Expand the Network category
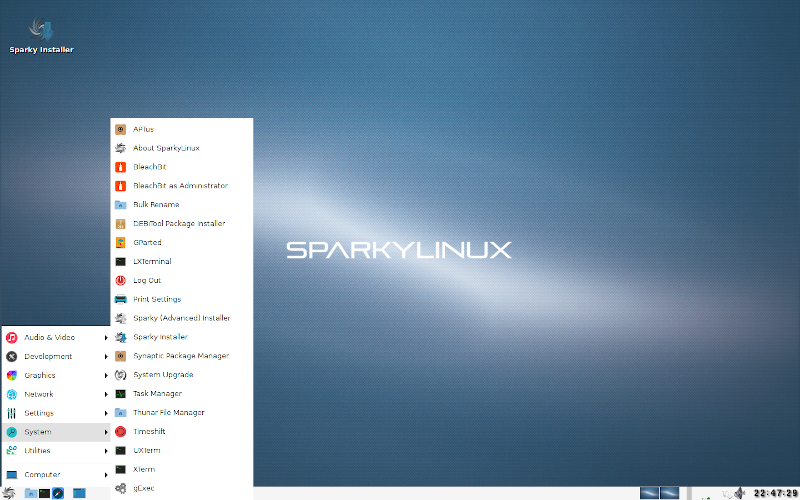The image size is (800, 500). pos(56,394)
